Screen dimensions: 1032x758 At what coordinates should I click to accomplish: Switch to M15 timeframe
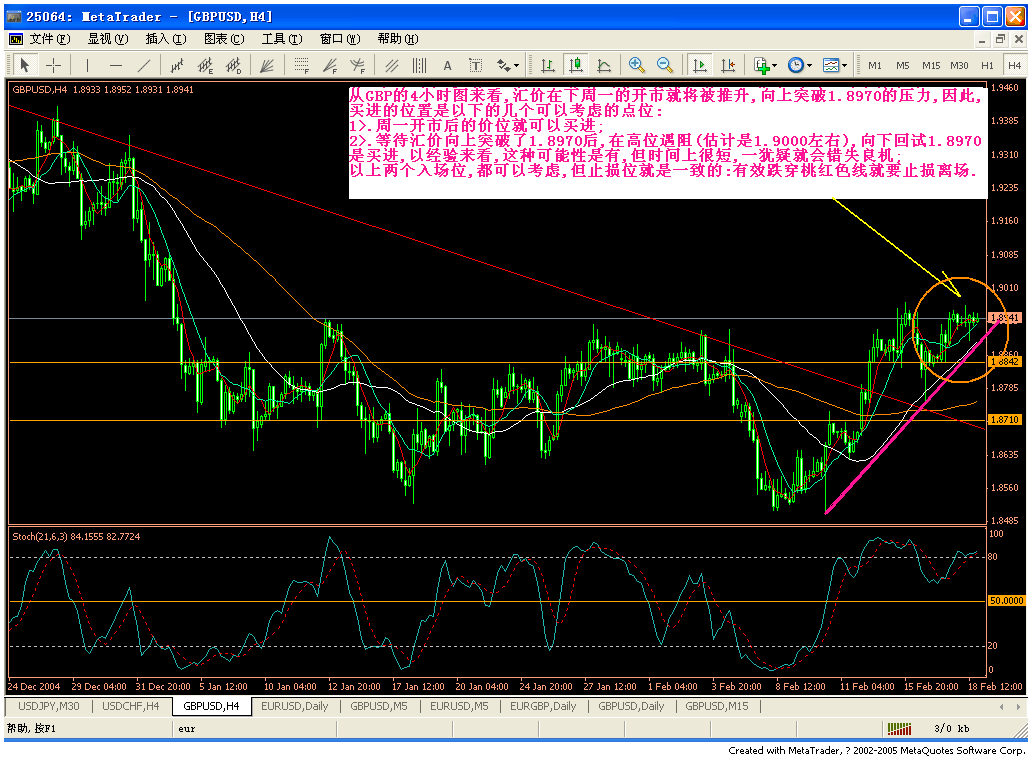tap(931, 65)
